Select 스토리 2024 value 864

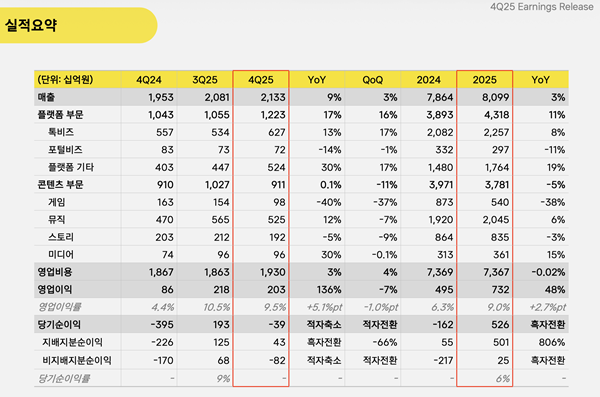[x=444, y=237]
